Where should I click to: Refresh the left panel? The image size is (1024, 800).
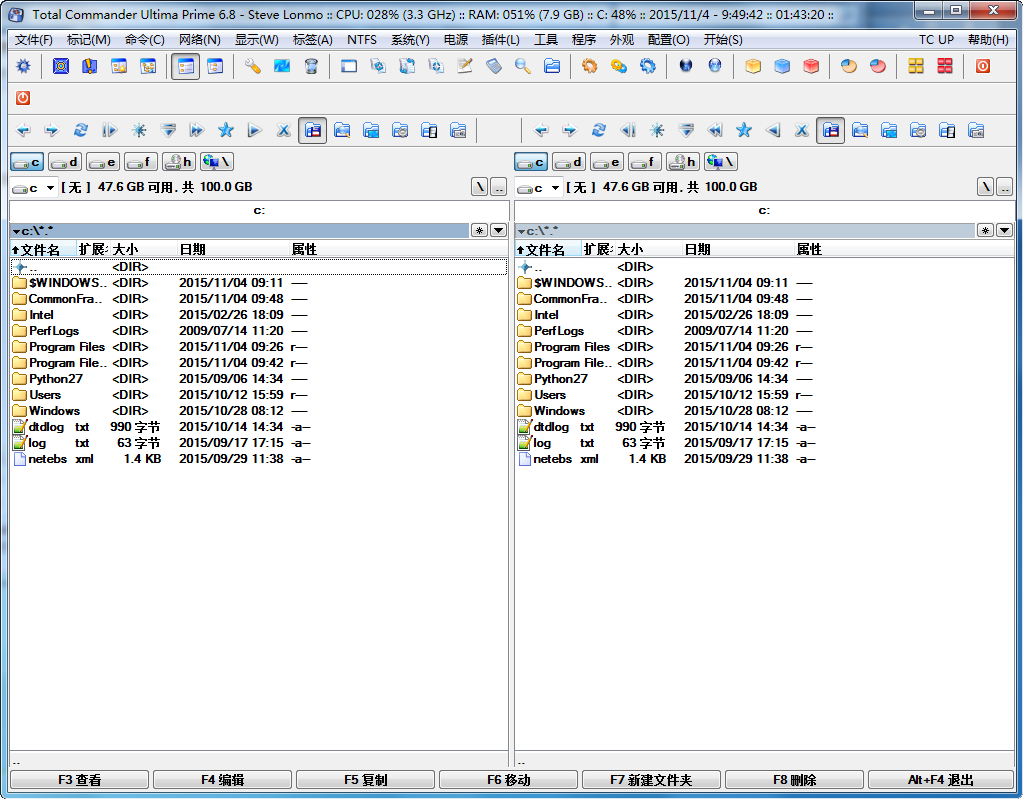(81, 131)
